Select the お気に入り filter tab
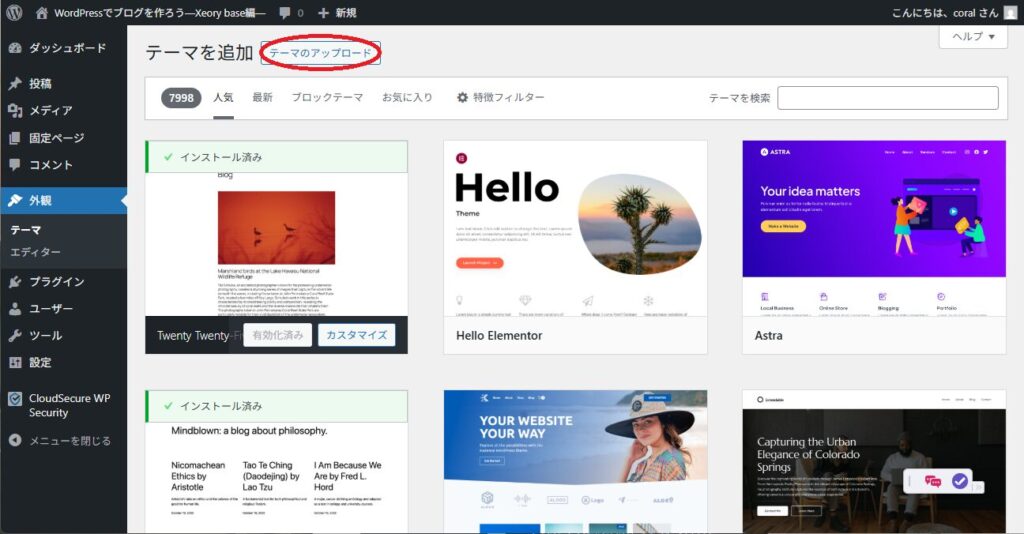The width and height of the screenshot is (1024, 534). click(408, 97)
